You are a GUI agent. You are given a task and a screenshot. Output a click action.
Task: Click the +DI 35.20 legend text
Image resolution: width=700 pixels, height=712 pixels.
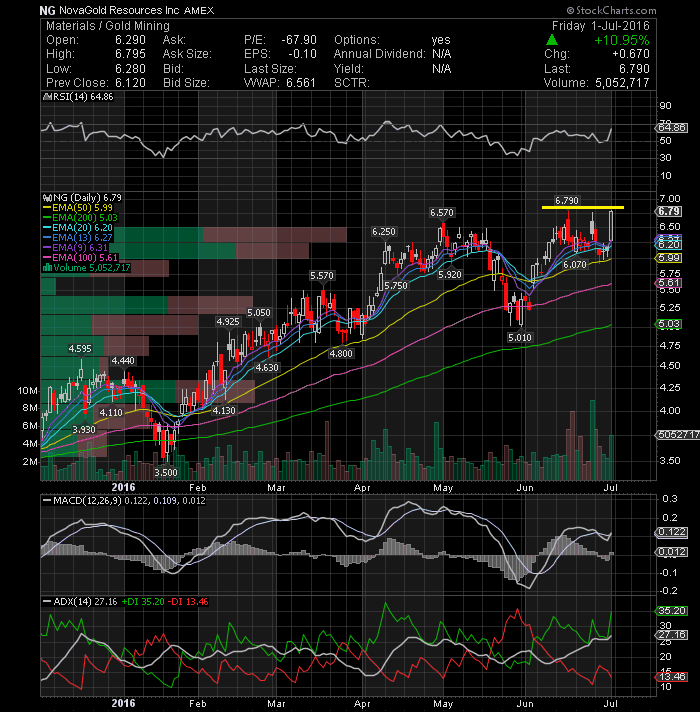(x=143, y=602)
